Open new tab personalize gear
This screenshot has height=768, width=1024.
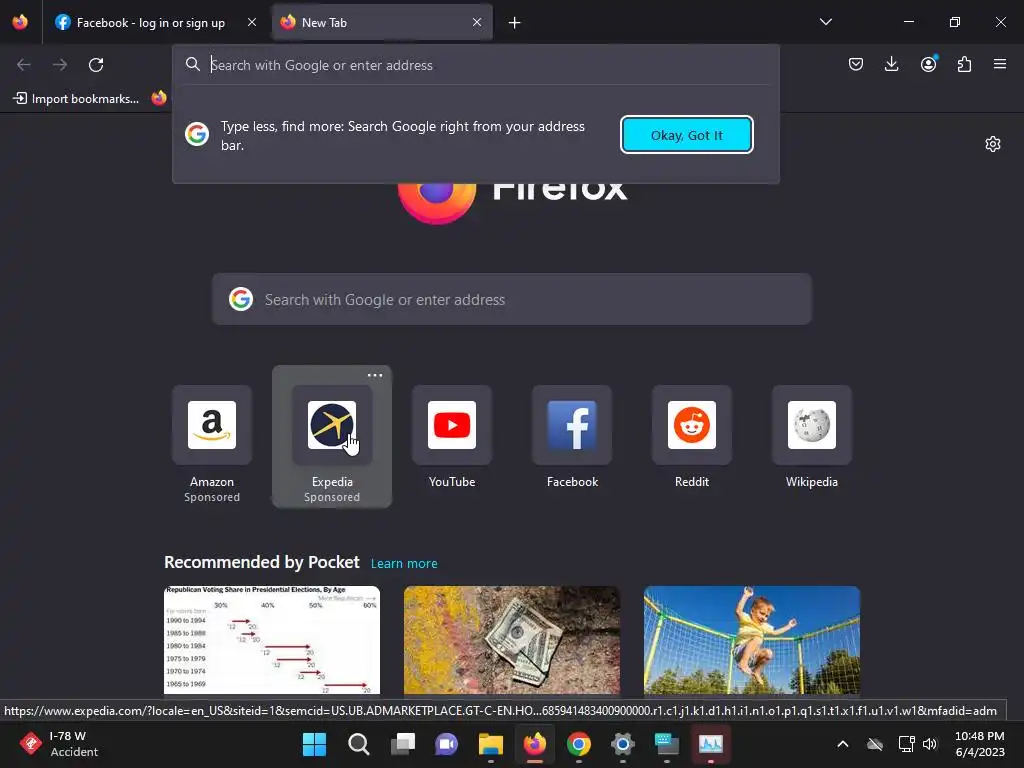993,144
